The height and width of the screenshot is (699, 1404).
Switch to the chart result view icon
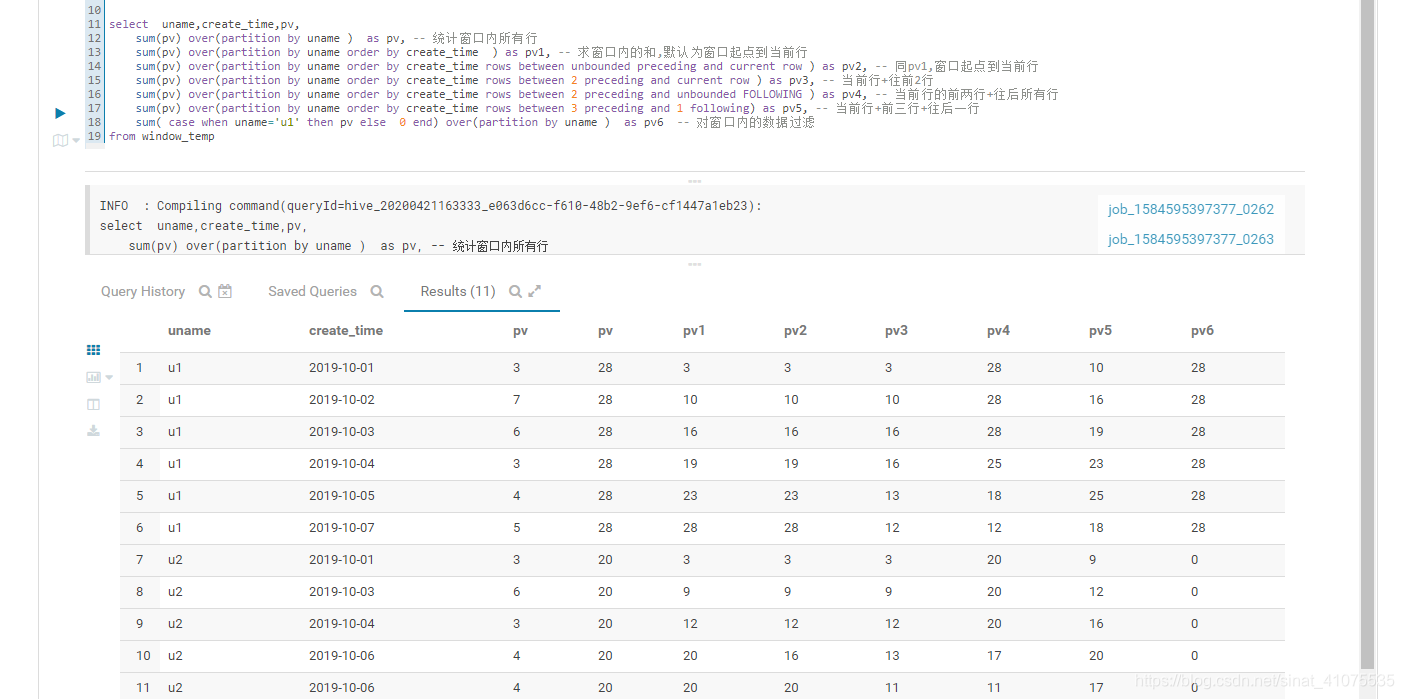coord(93,377)
